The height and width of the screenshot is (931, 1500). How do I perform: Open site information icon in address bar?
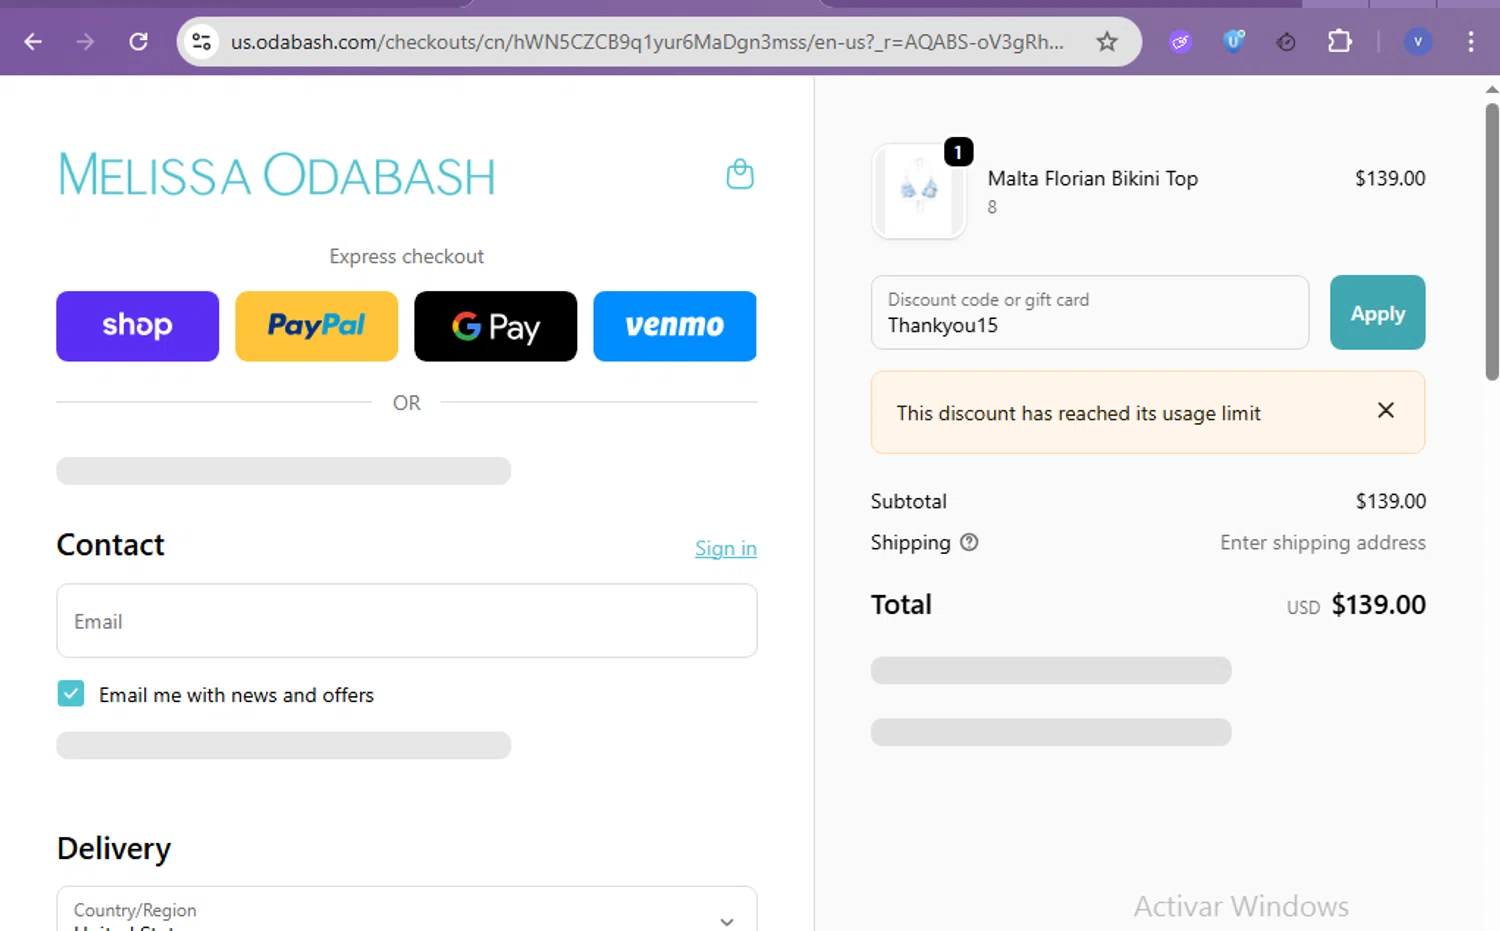(x=202, y=42)
